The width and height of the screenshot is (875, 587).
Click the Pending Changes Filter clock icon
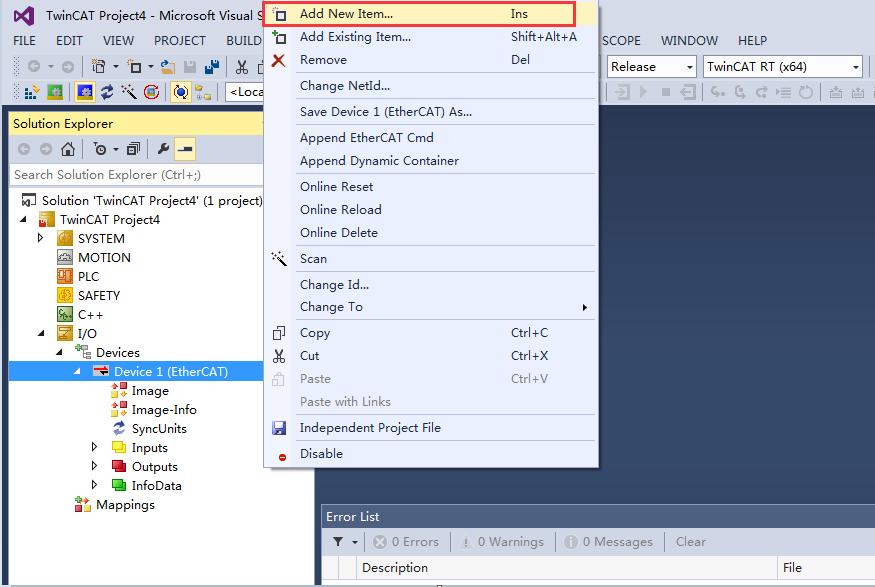click(100, 149)
